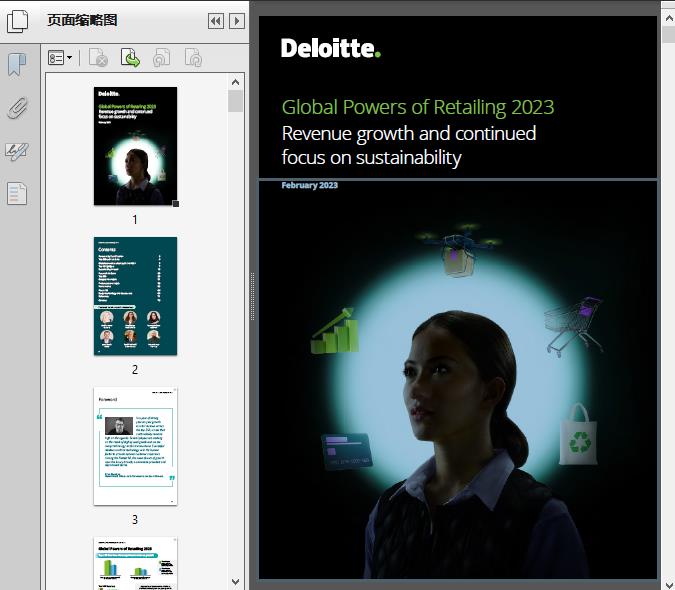Screen dimensions: 675x590
Task: Click the page number 3 label
Action: pos(135,520)
